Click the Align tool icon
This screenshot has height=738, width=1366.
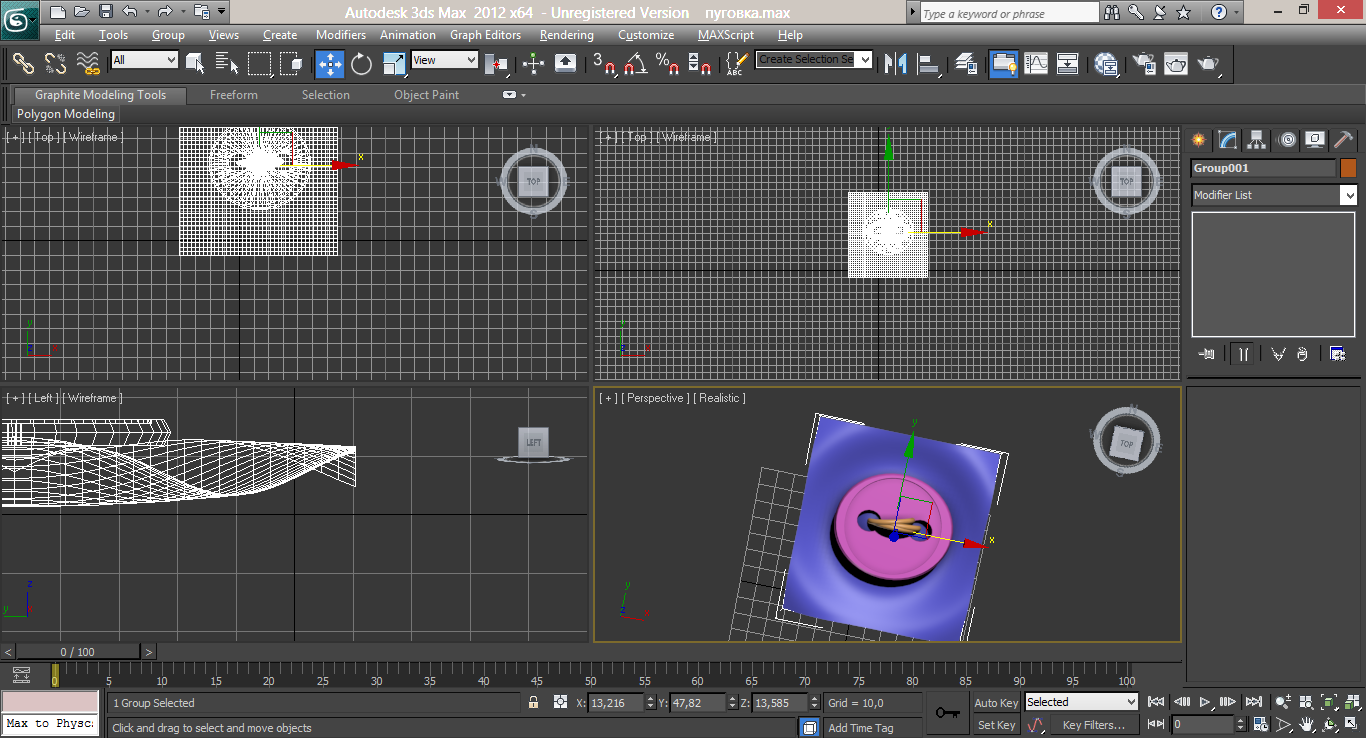tap(929, 64)
